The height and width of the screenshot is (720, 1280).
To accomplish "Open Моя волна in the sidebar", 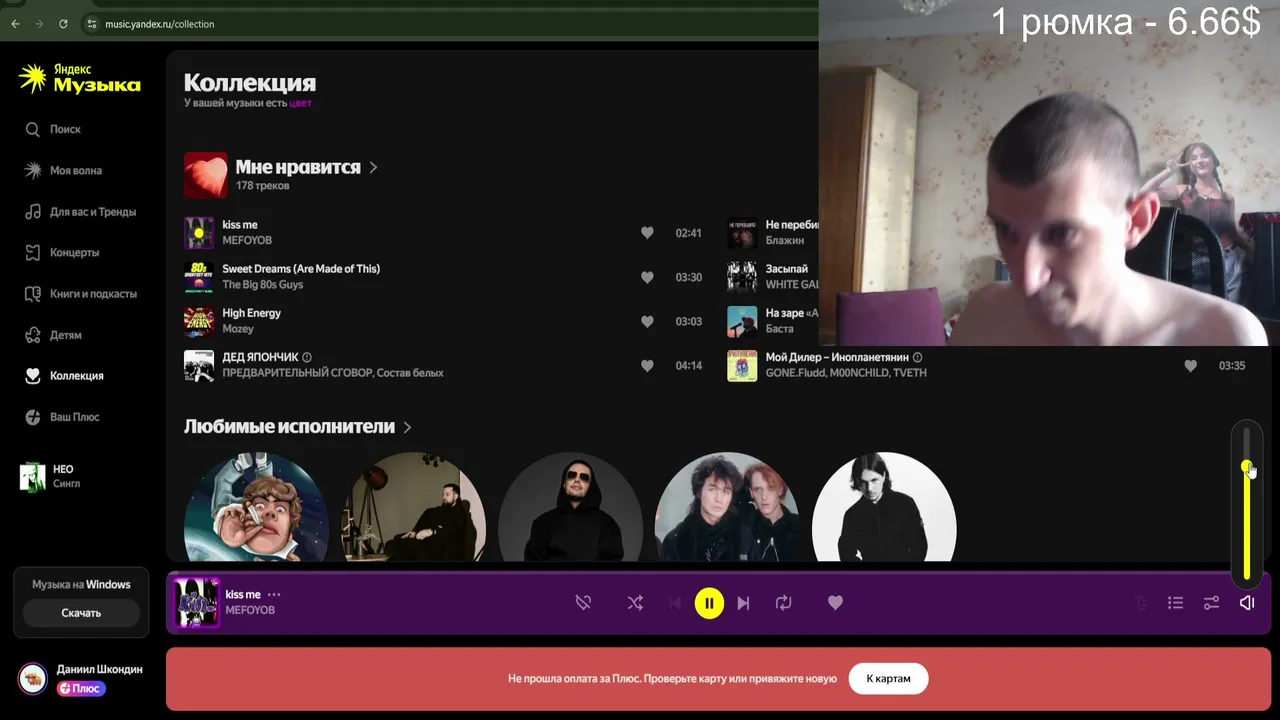I will [76, 170].
